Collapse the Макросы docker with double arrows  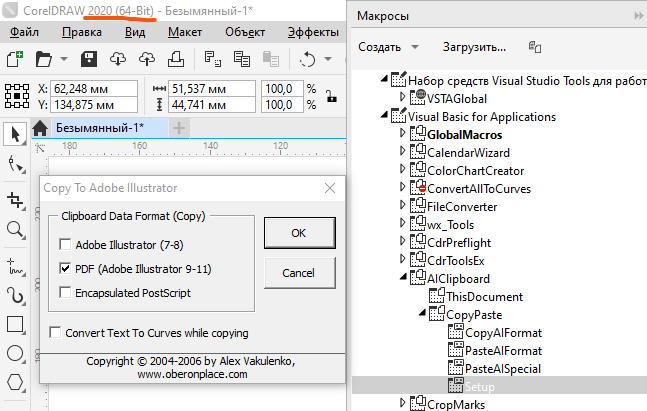638,16
